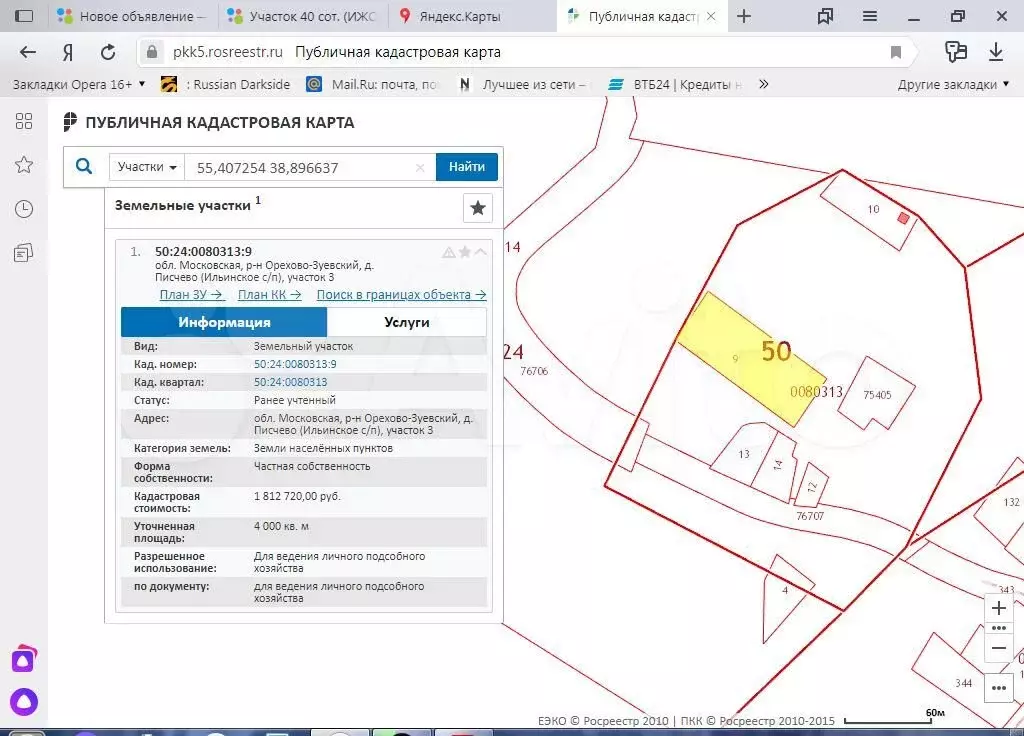Click parcel 10 on the map
Screen dimensions: 1024x736
point(872,211)
